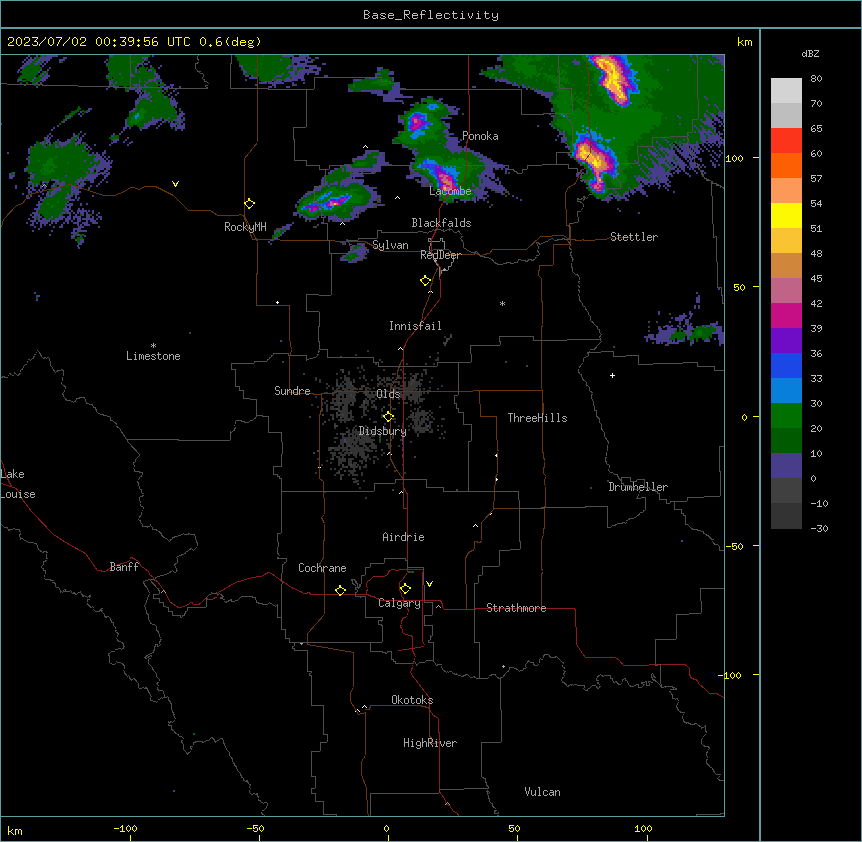Pick the yellow 51-54 dBZ legend swatch

[x=786, y=215]
